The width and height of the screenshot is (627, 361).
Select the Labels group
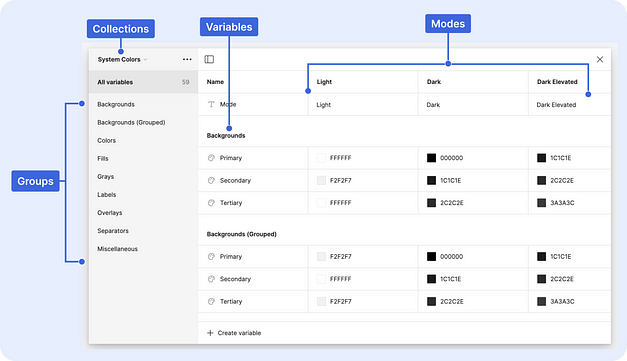click(107, 195)
